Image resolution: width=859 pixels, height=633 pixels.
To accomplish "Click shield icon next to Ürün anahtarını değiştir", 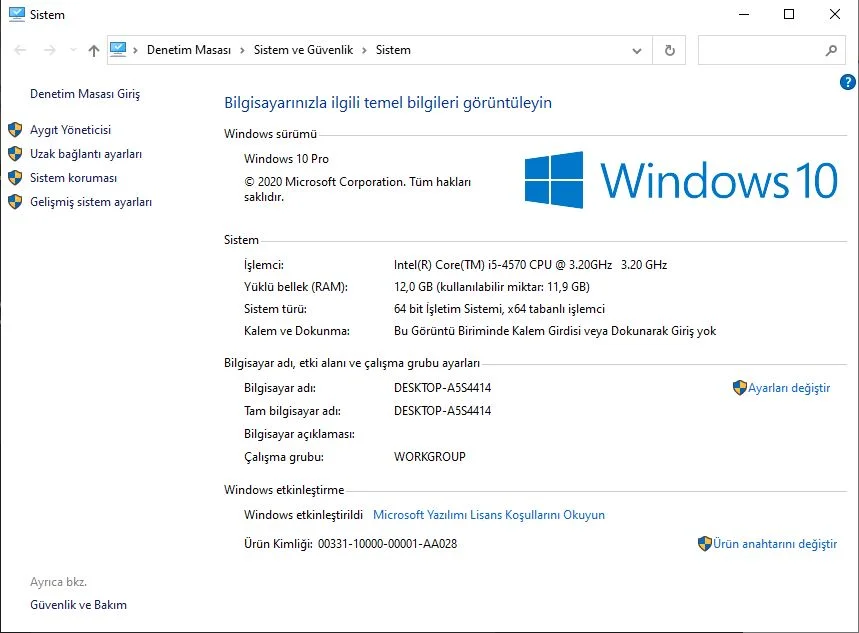I will coord(705,544).
